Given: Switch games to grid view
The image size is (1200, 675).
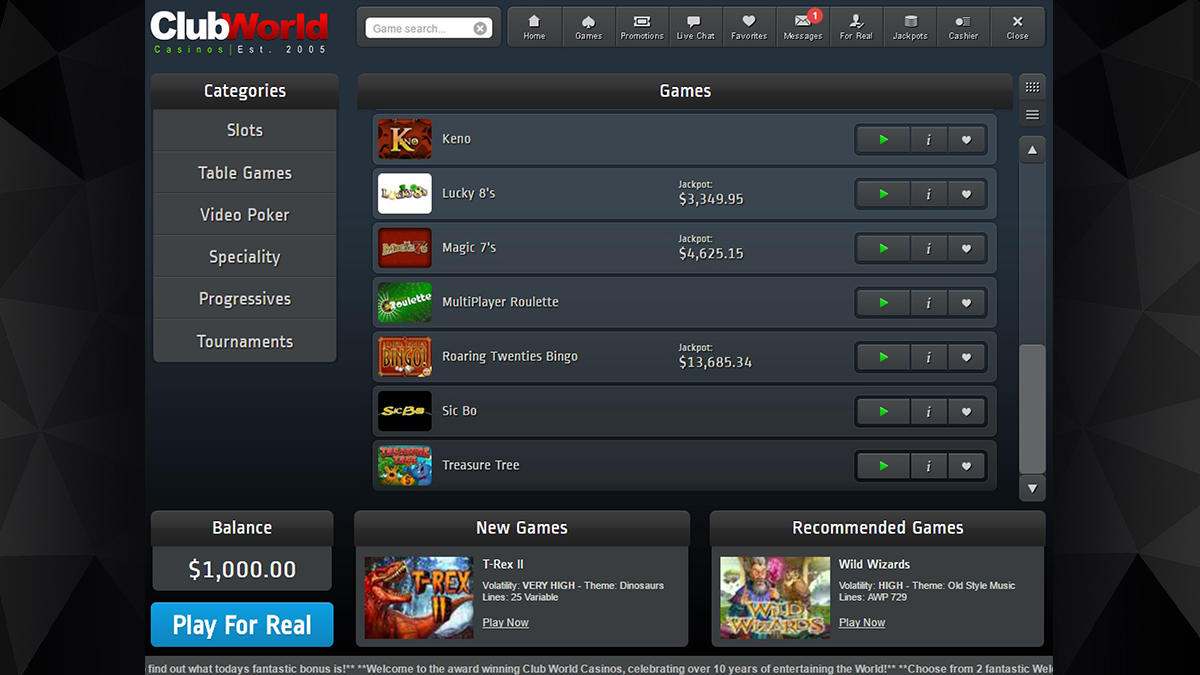Looking at the screenshot, I should (x=1033, y=87).
